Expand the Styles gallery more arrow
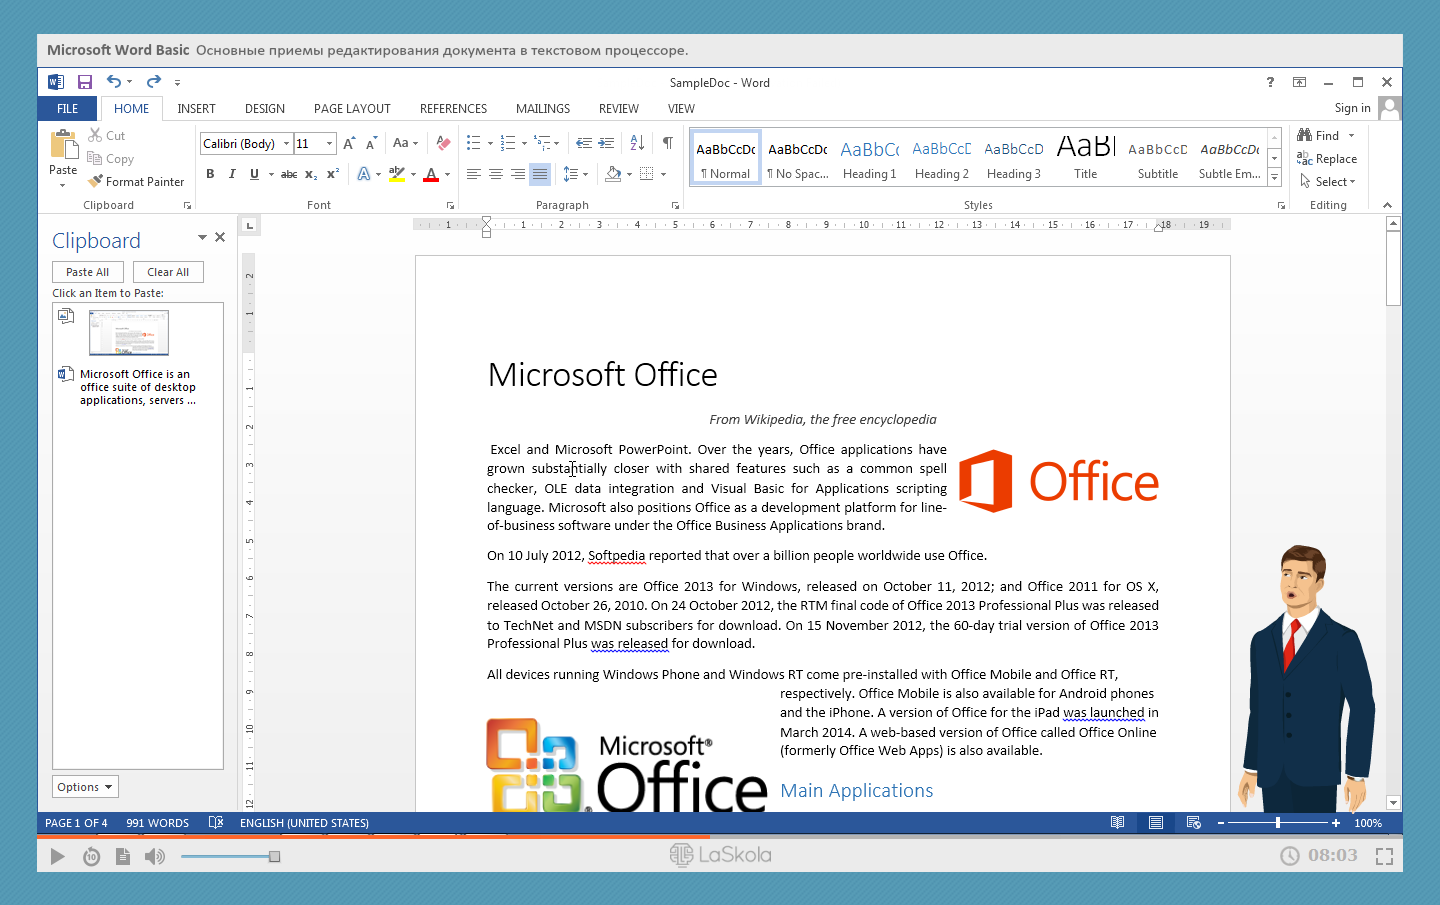Screen dimensions: 1440x905 click(1274, 177)
